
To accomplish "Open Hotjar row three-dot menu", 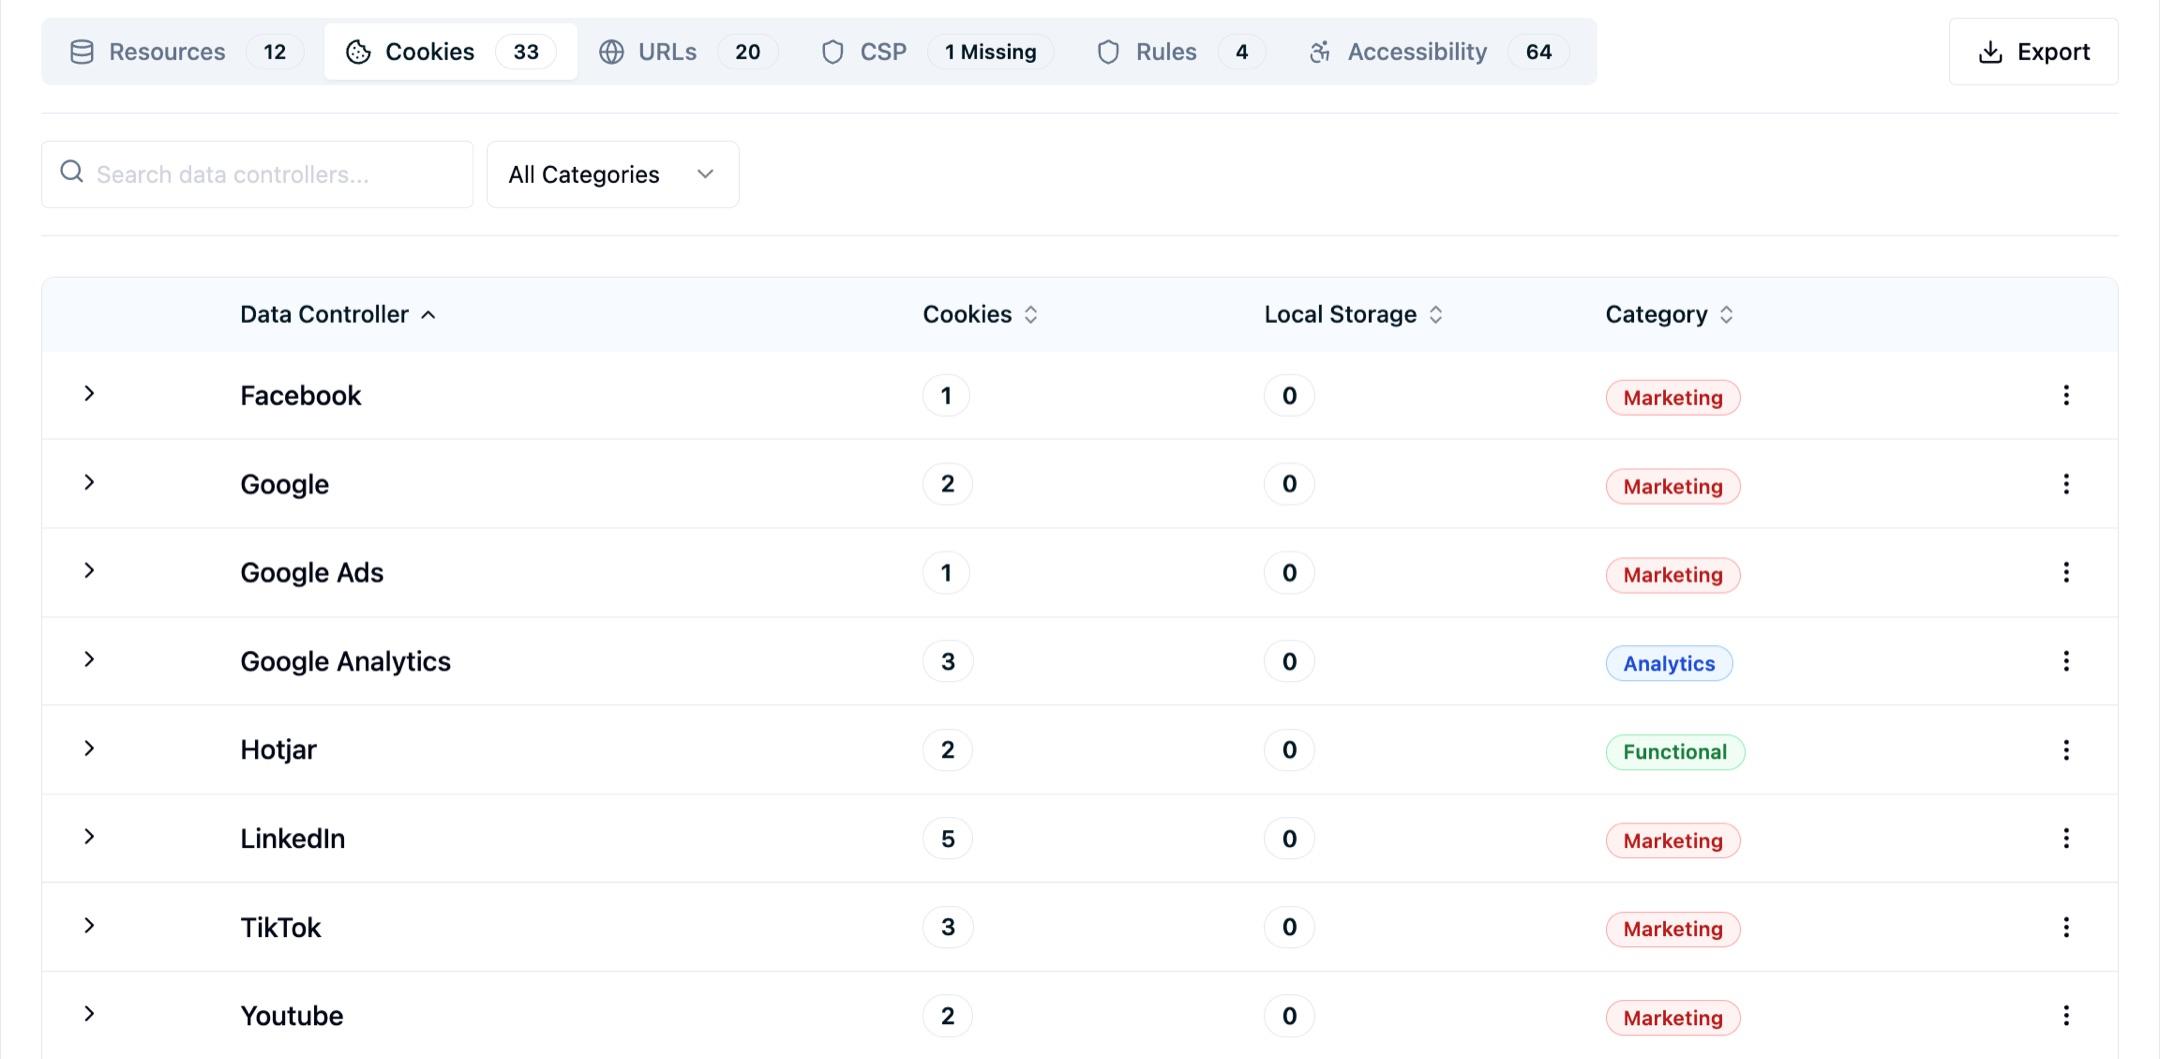I will (x=2066, y=750).
